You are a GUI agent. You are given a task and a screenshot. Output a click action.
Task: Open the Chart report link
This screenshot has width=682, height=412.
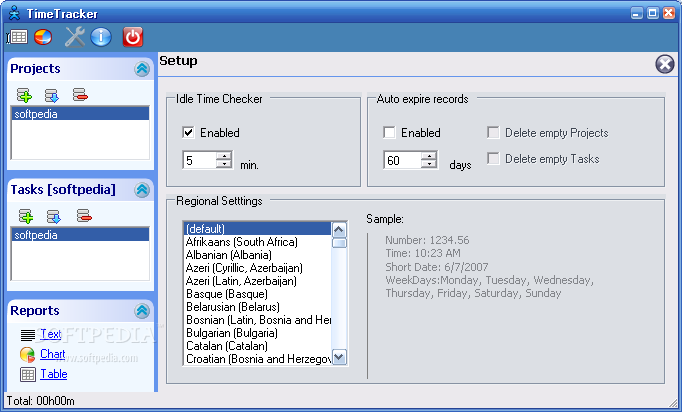pyautogui.click(x=53, y=354)
